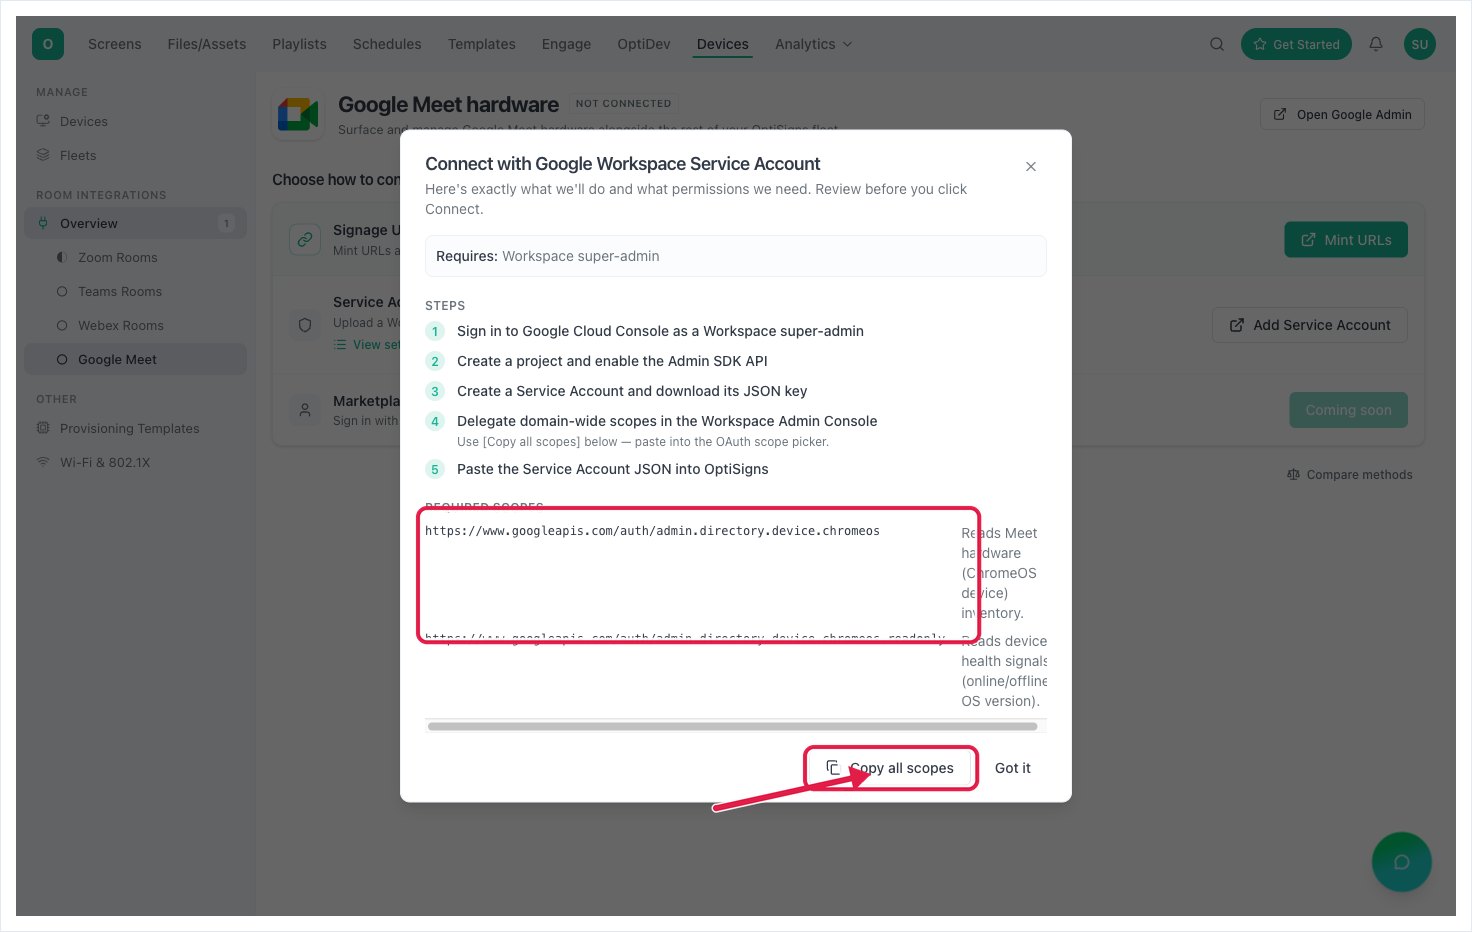Click the copy icon in Copy all scopes
This screenshot has height=932, width=1472.
(833, 768)
